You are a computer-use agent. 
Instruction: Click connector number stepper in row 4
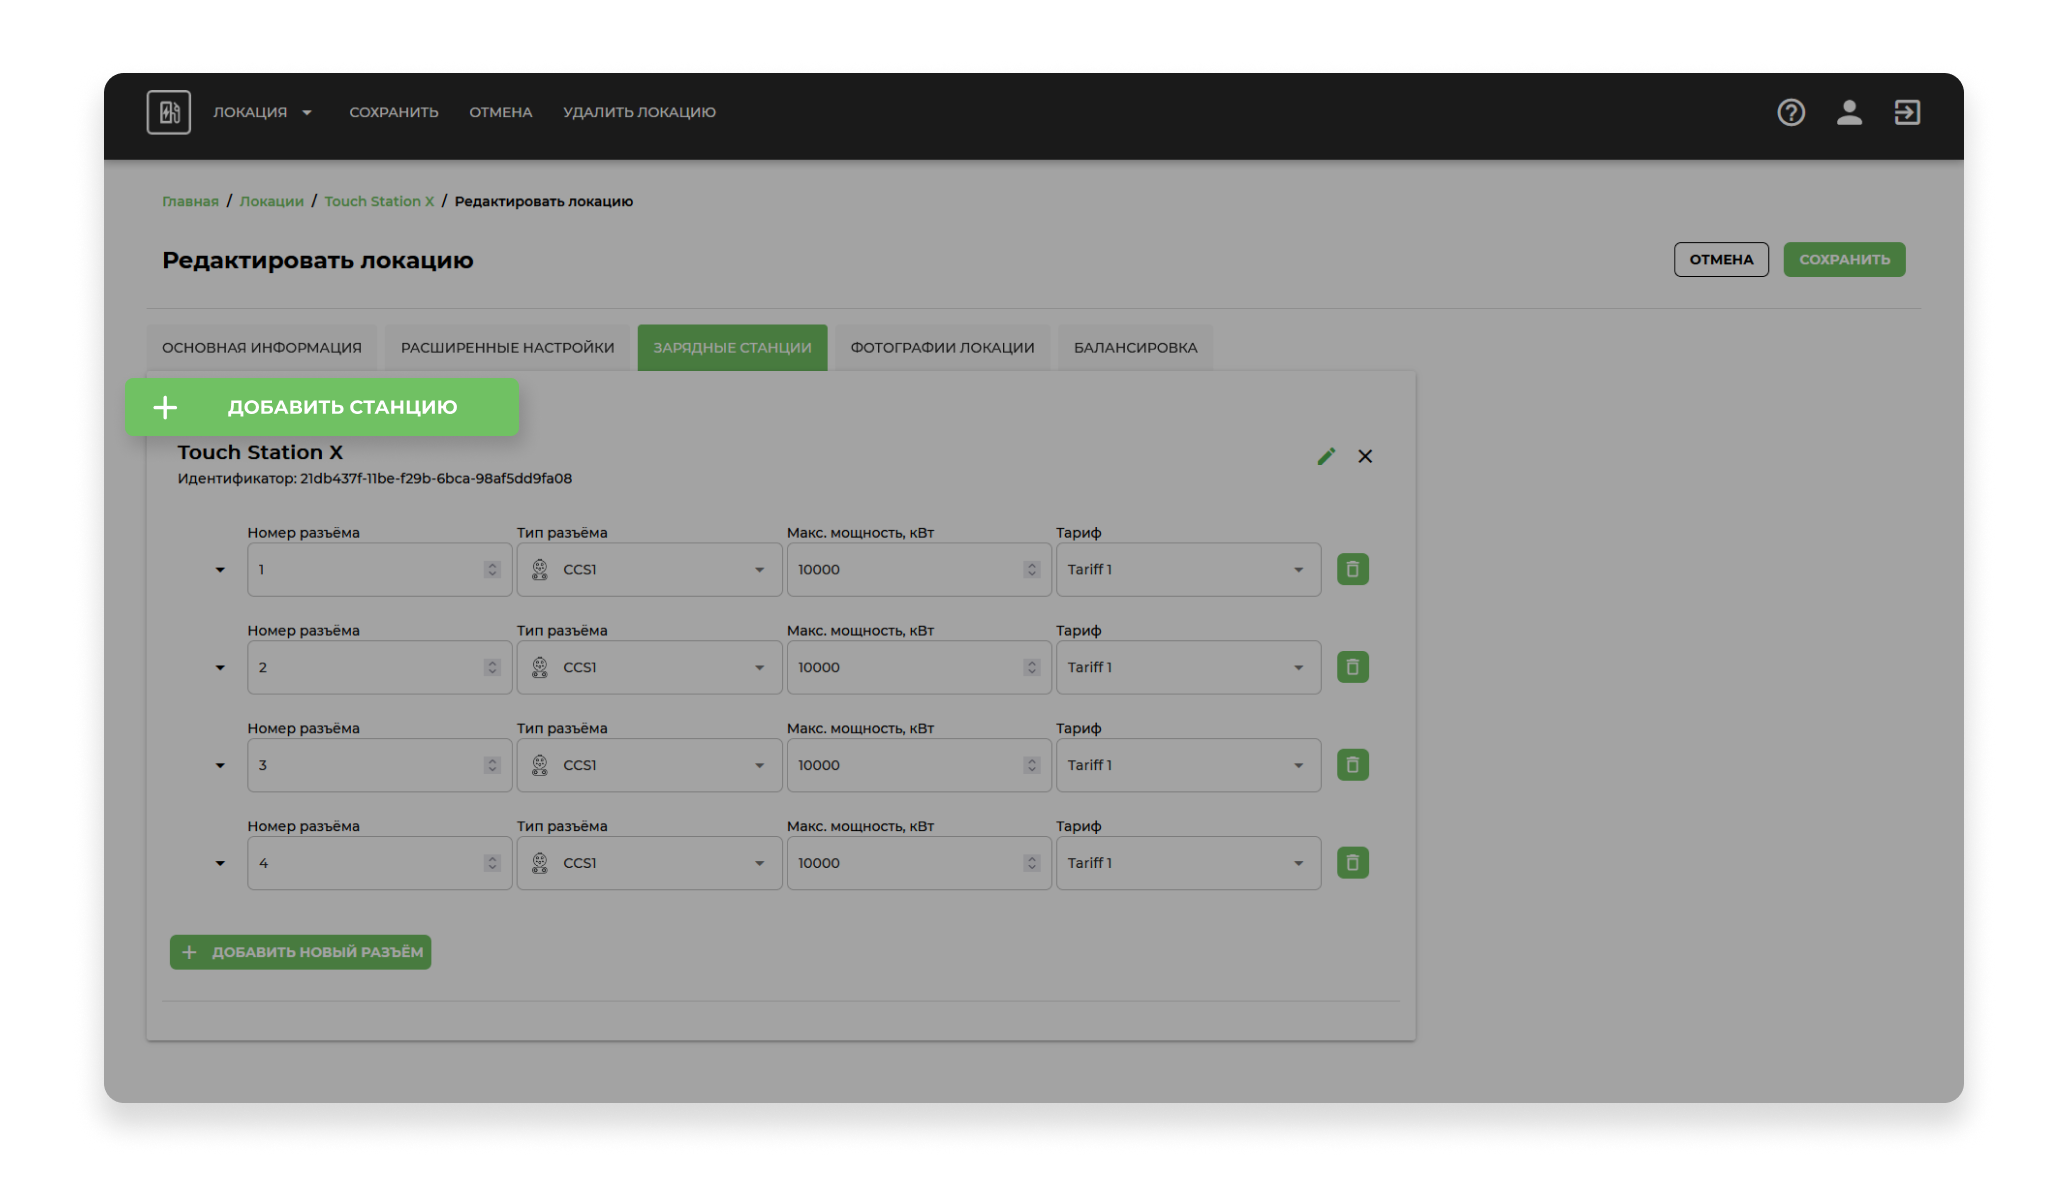(492, 864)
